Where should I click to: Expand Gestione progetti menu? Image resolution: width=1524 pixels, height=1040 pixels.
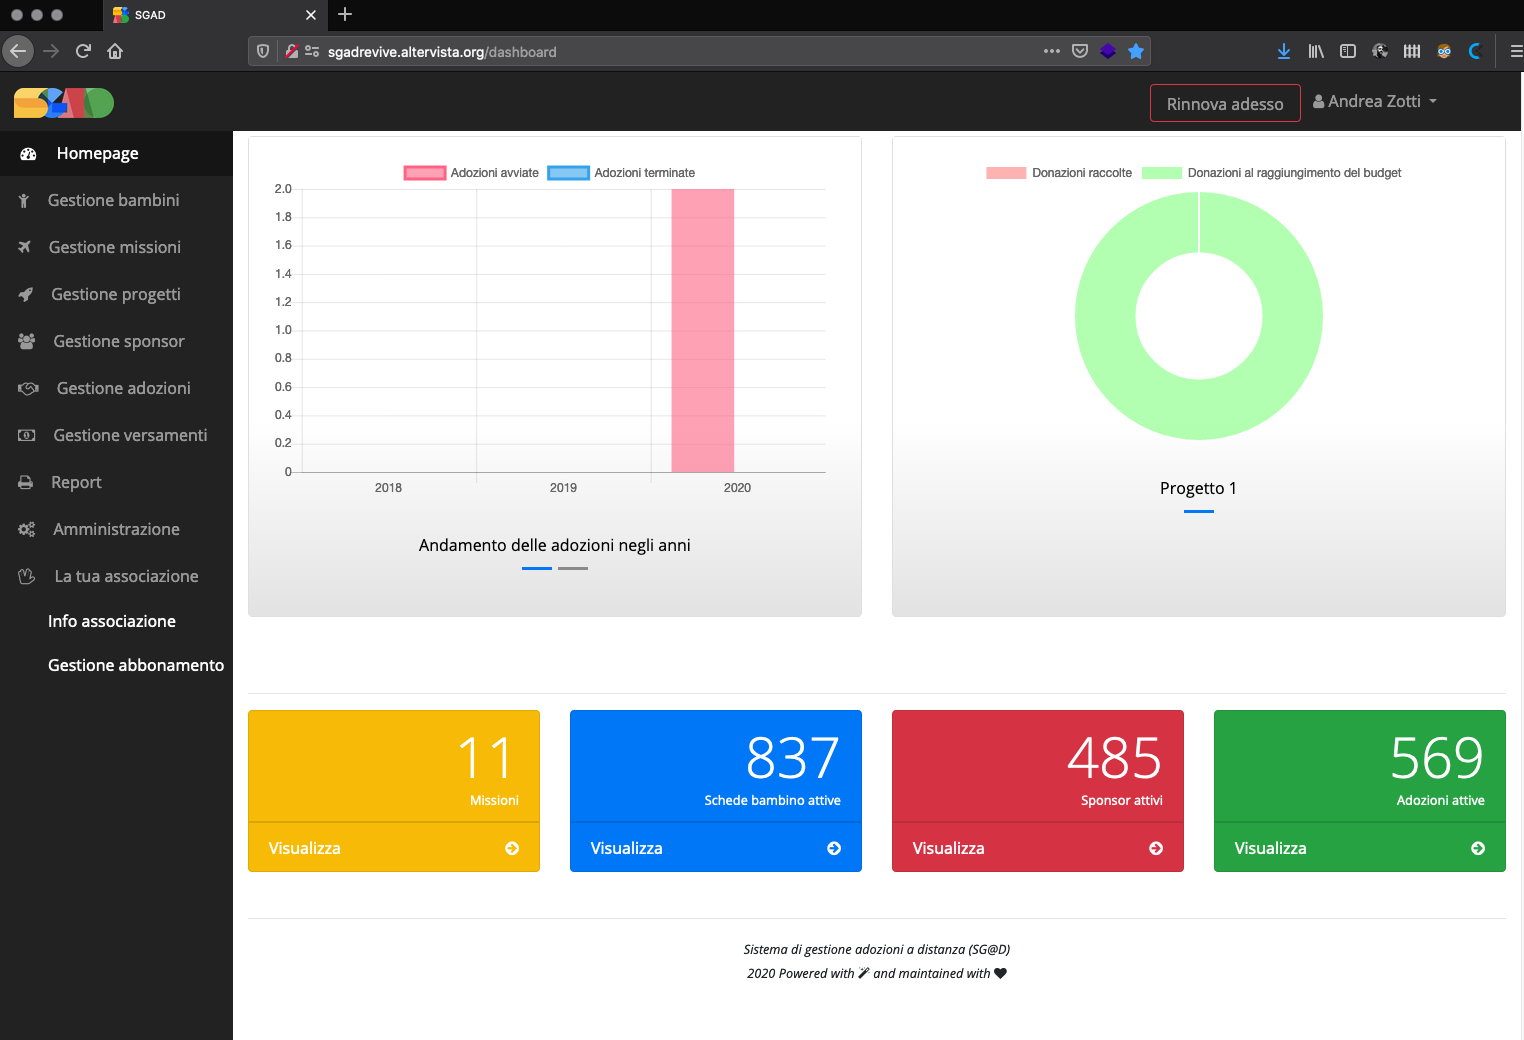tap(116, 294)
